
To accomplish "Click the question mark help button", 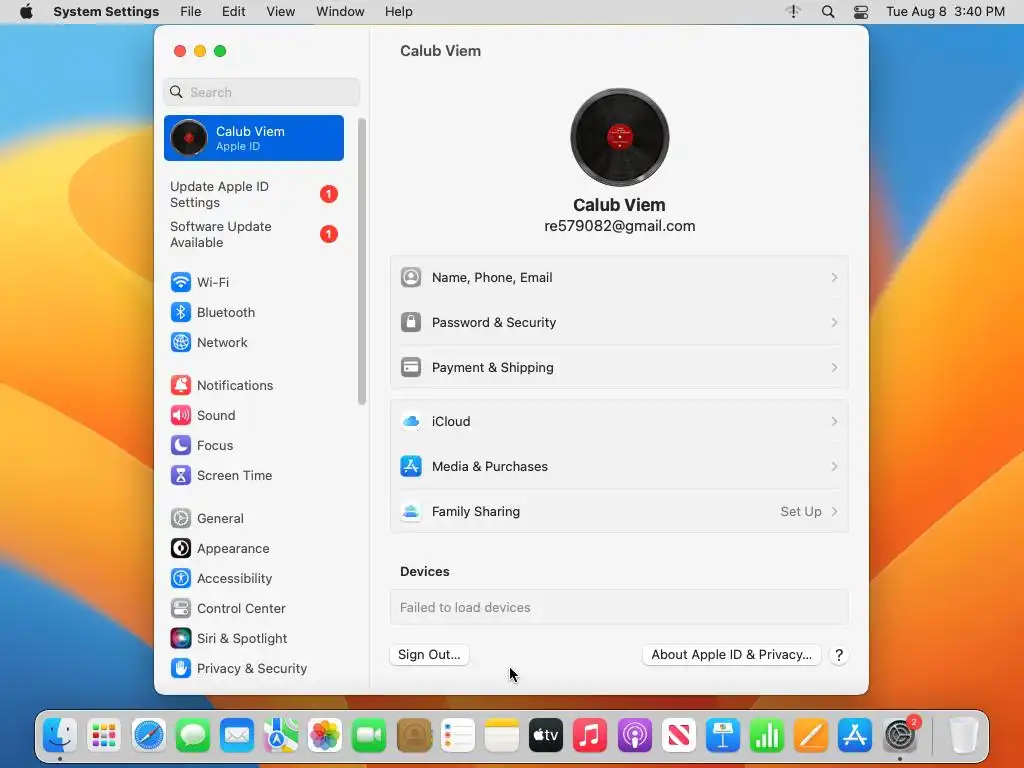I will click(x=839, y=656).
